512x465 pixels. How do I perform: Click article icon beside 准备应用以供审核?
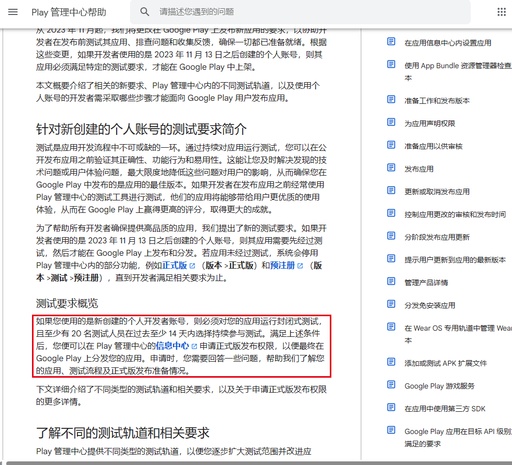(x=391, y=145)
